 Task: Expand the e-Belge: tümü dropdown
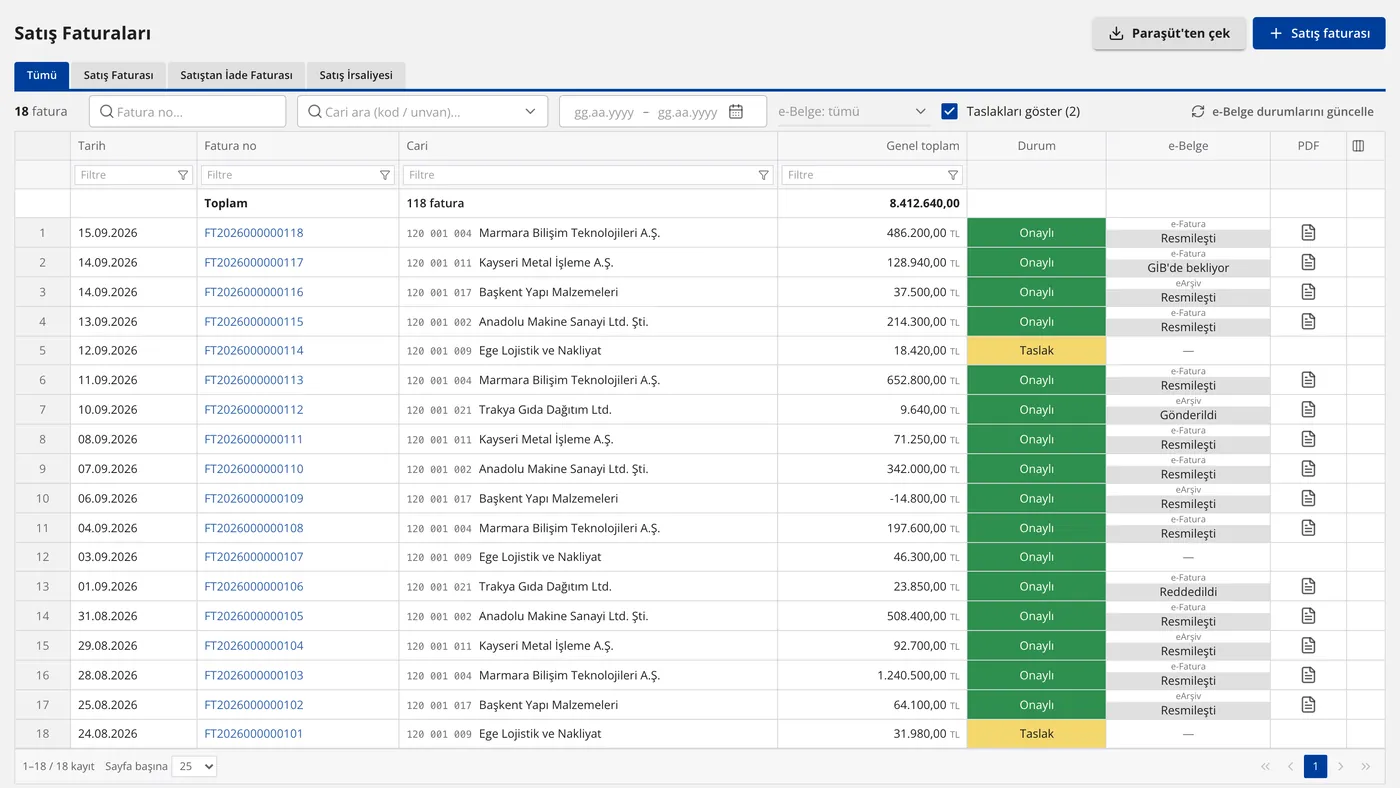coord(853,112)
